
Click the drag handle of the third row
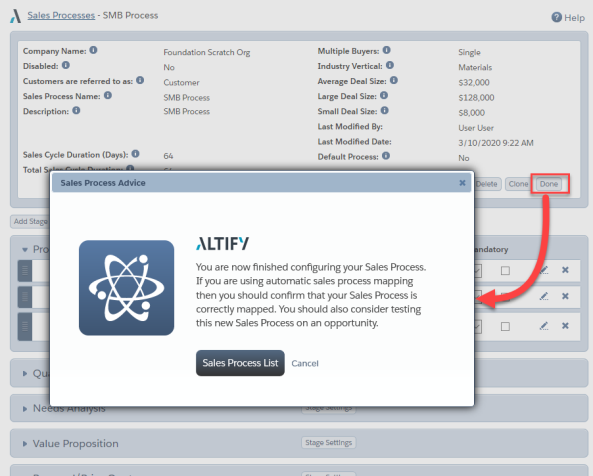click(25, 326)
